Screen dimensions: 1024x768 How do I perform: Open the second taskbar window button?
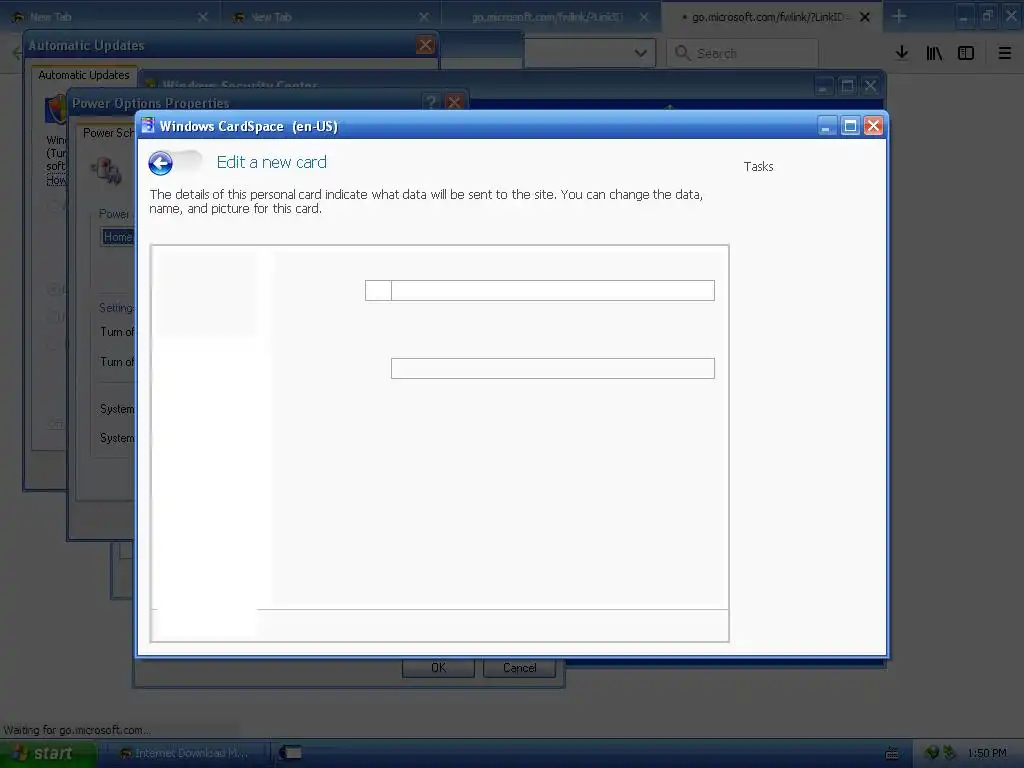point(291,754)
